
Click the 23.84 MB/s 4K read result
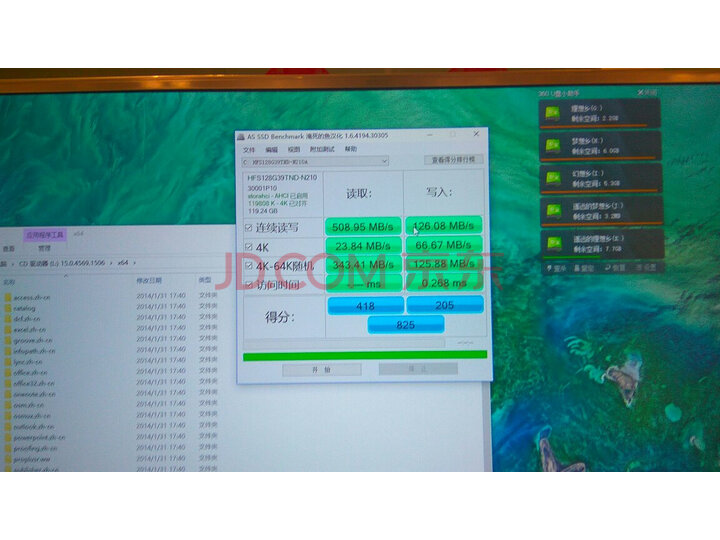[363, 246]
